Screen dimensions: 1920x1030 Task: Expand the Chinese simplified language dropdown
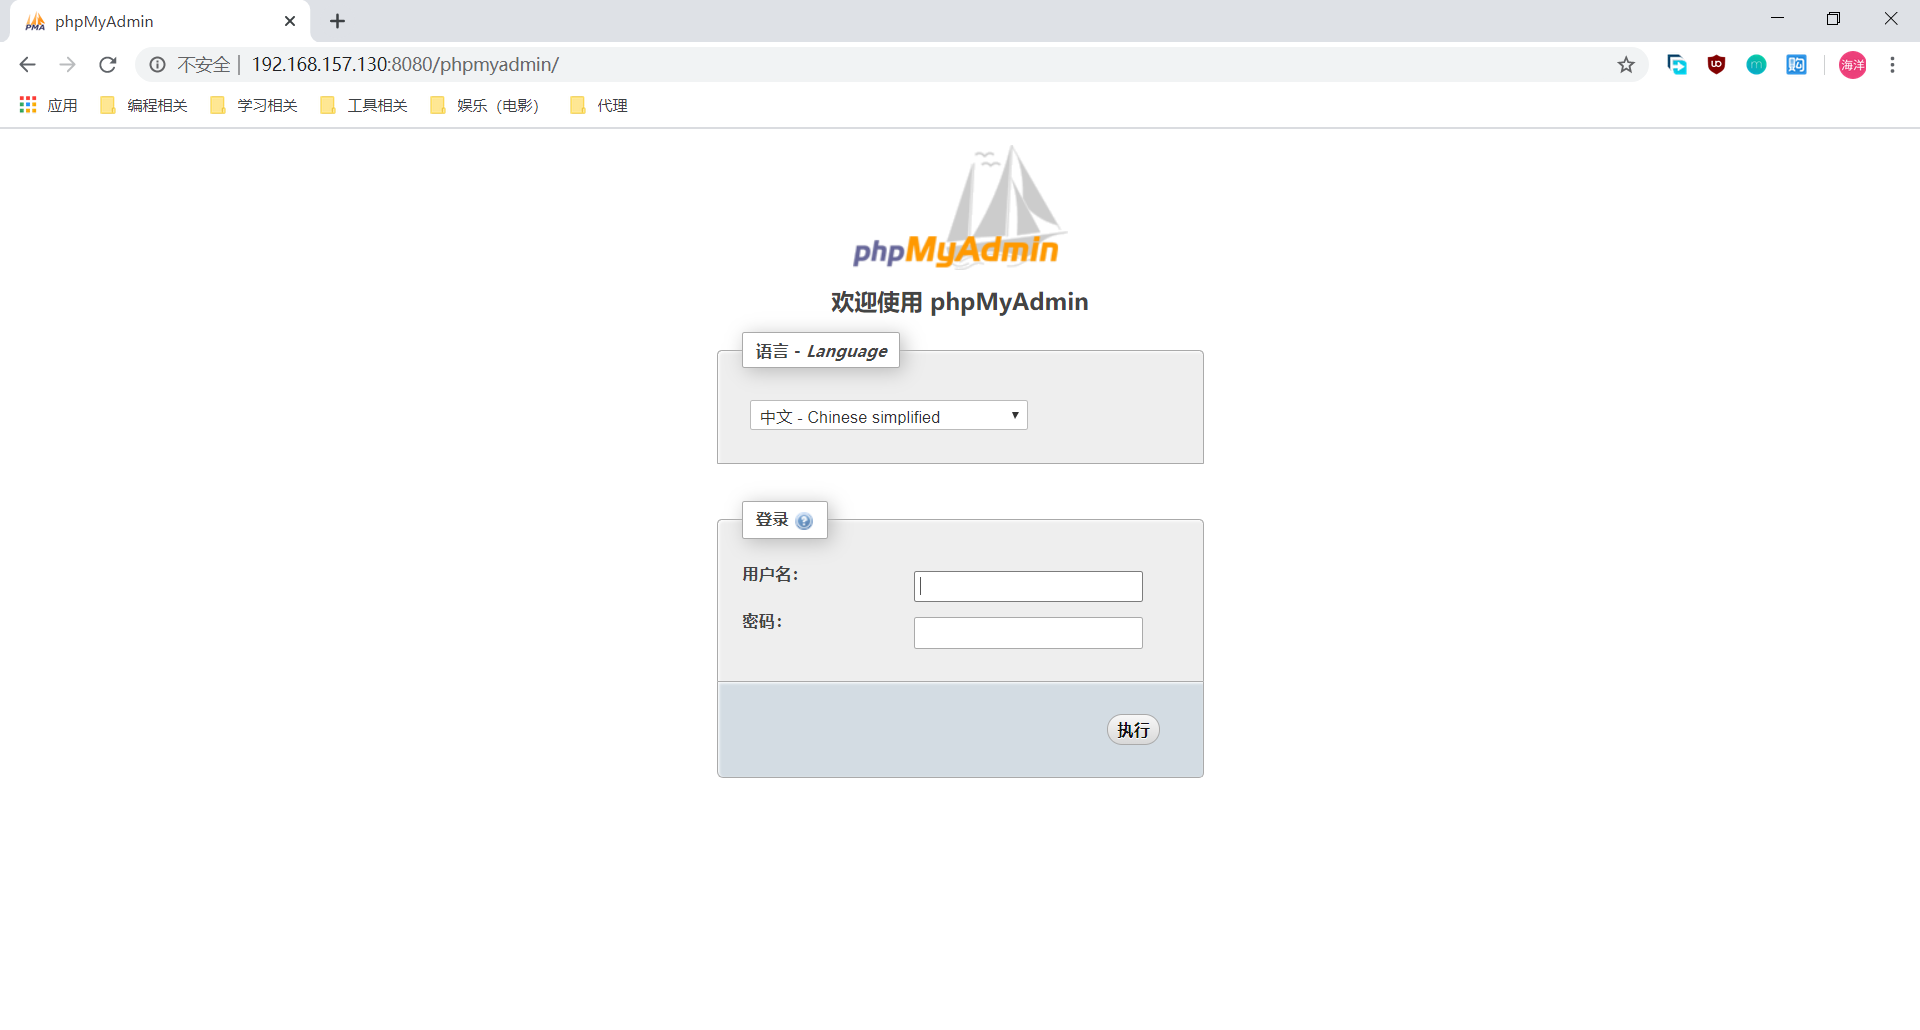pyautogui.click(x=889, y=416)
